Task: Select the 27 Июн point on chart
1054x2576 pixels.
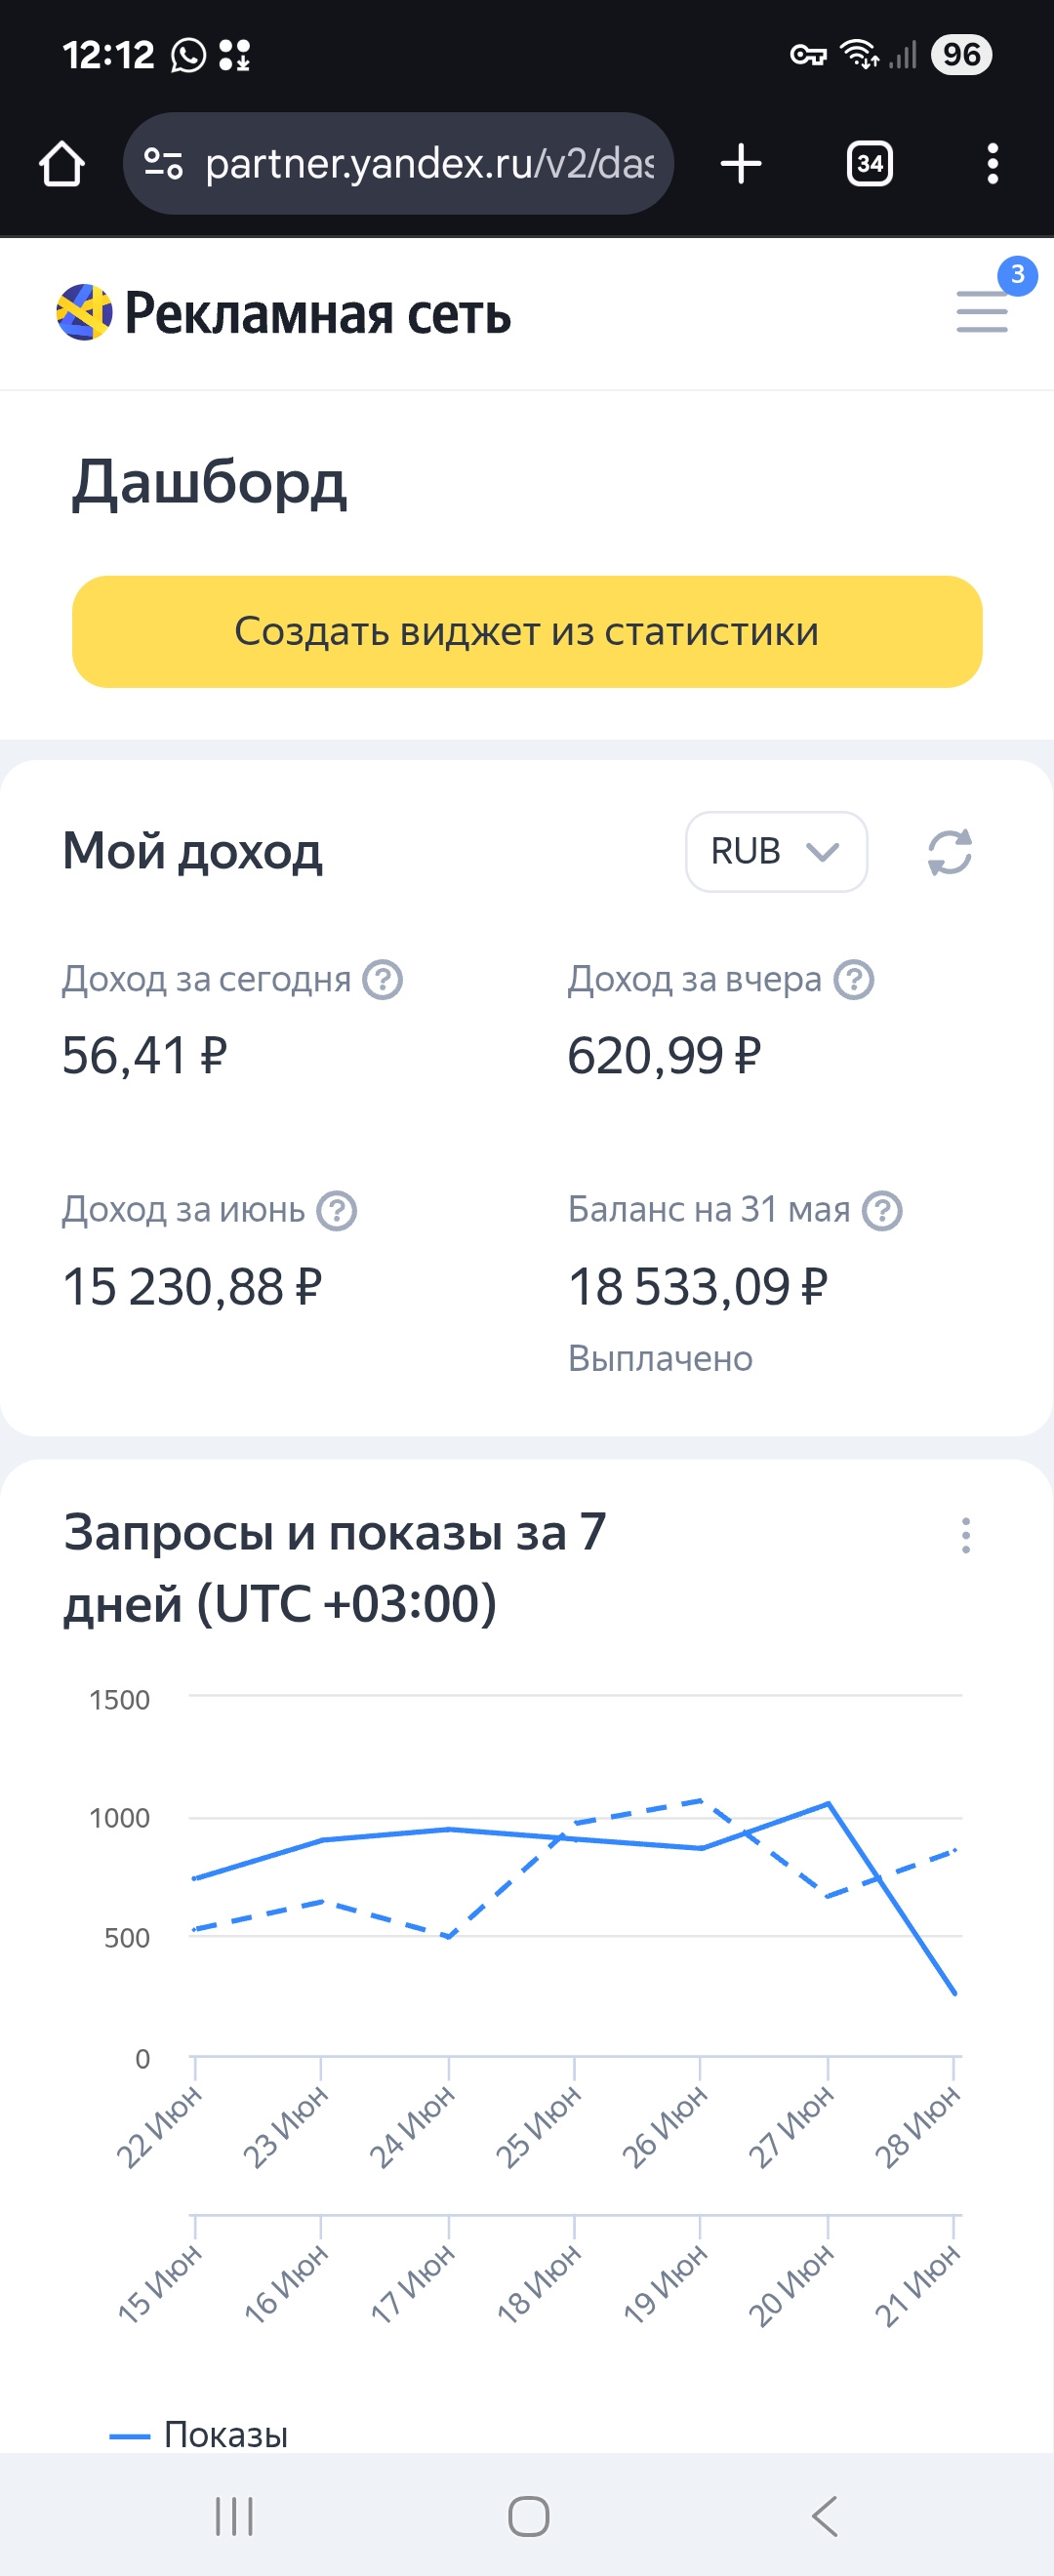Action: pyautogui.click(x=829, y=1803)
